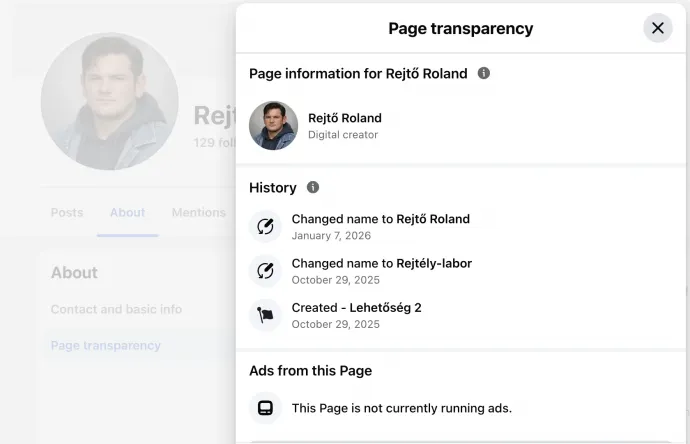Image resolution: width=690 pixels, height=444 pixels.
Task: Open Rejtő Roland profile thumbnail in dialog
Action: (x=273, y=125)
